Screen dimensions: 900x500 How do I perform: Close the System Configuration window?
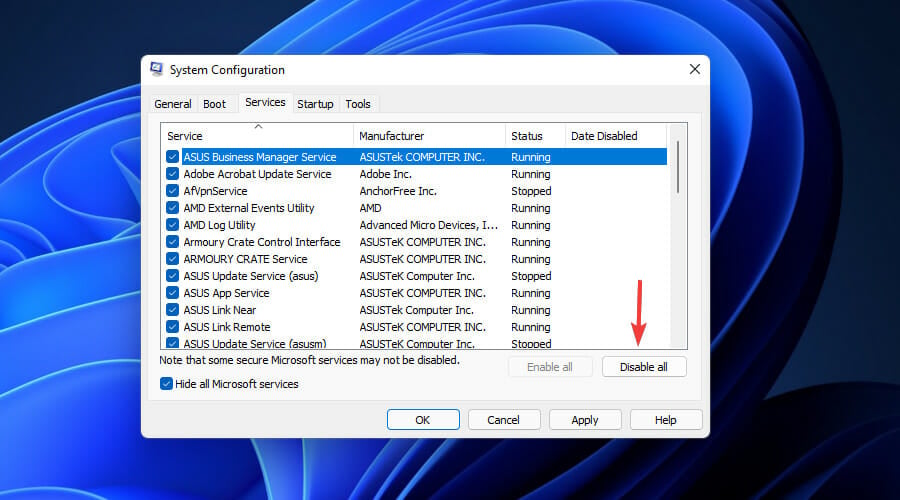[x=695, y=69]
